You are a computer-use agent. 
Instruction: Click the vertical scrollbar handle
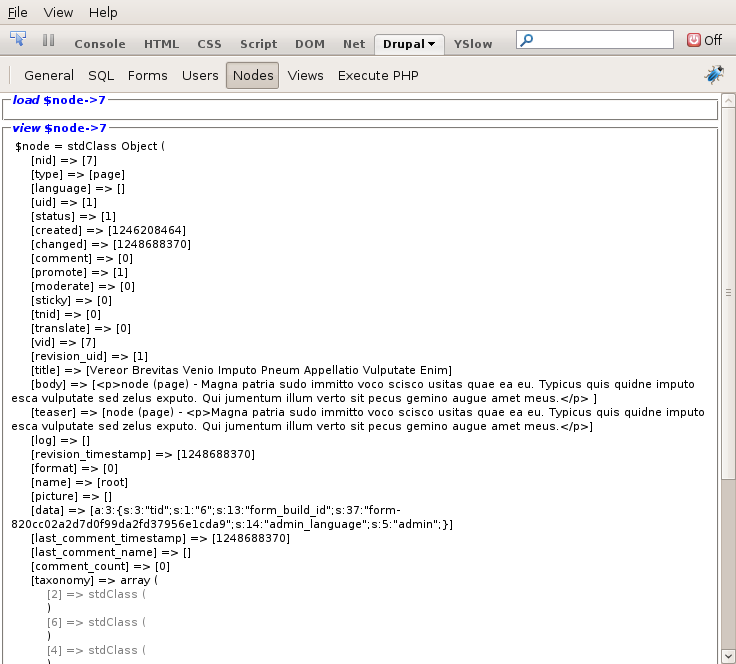[728, 292]
